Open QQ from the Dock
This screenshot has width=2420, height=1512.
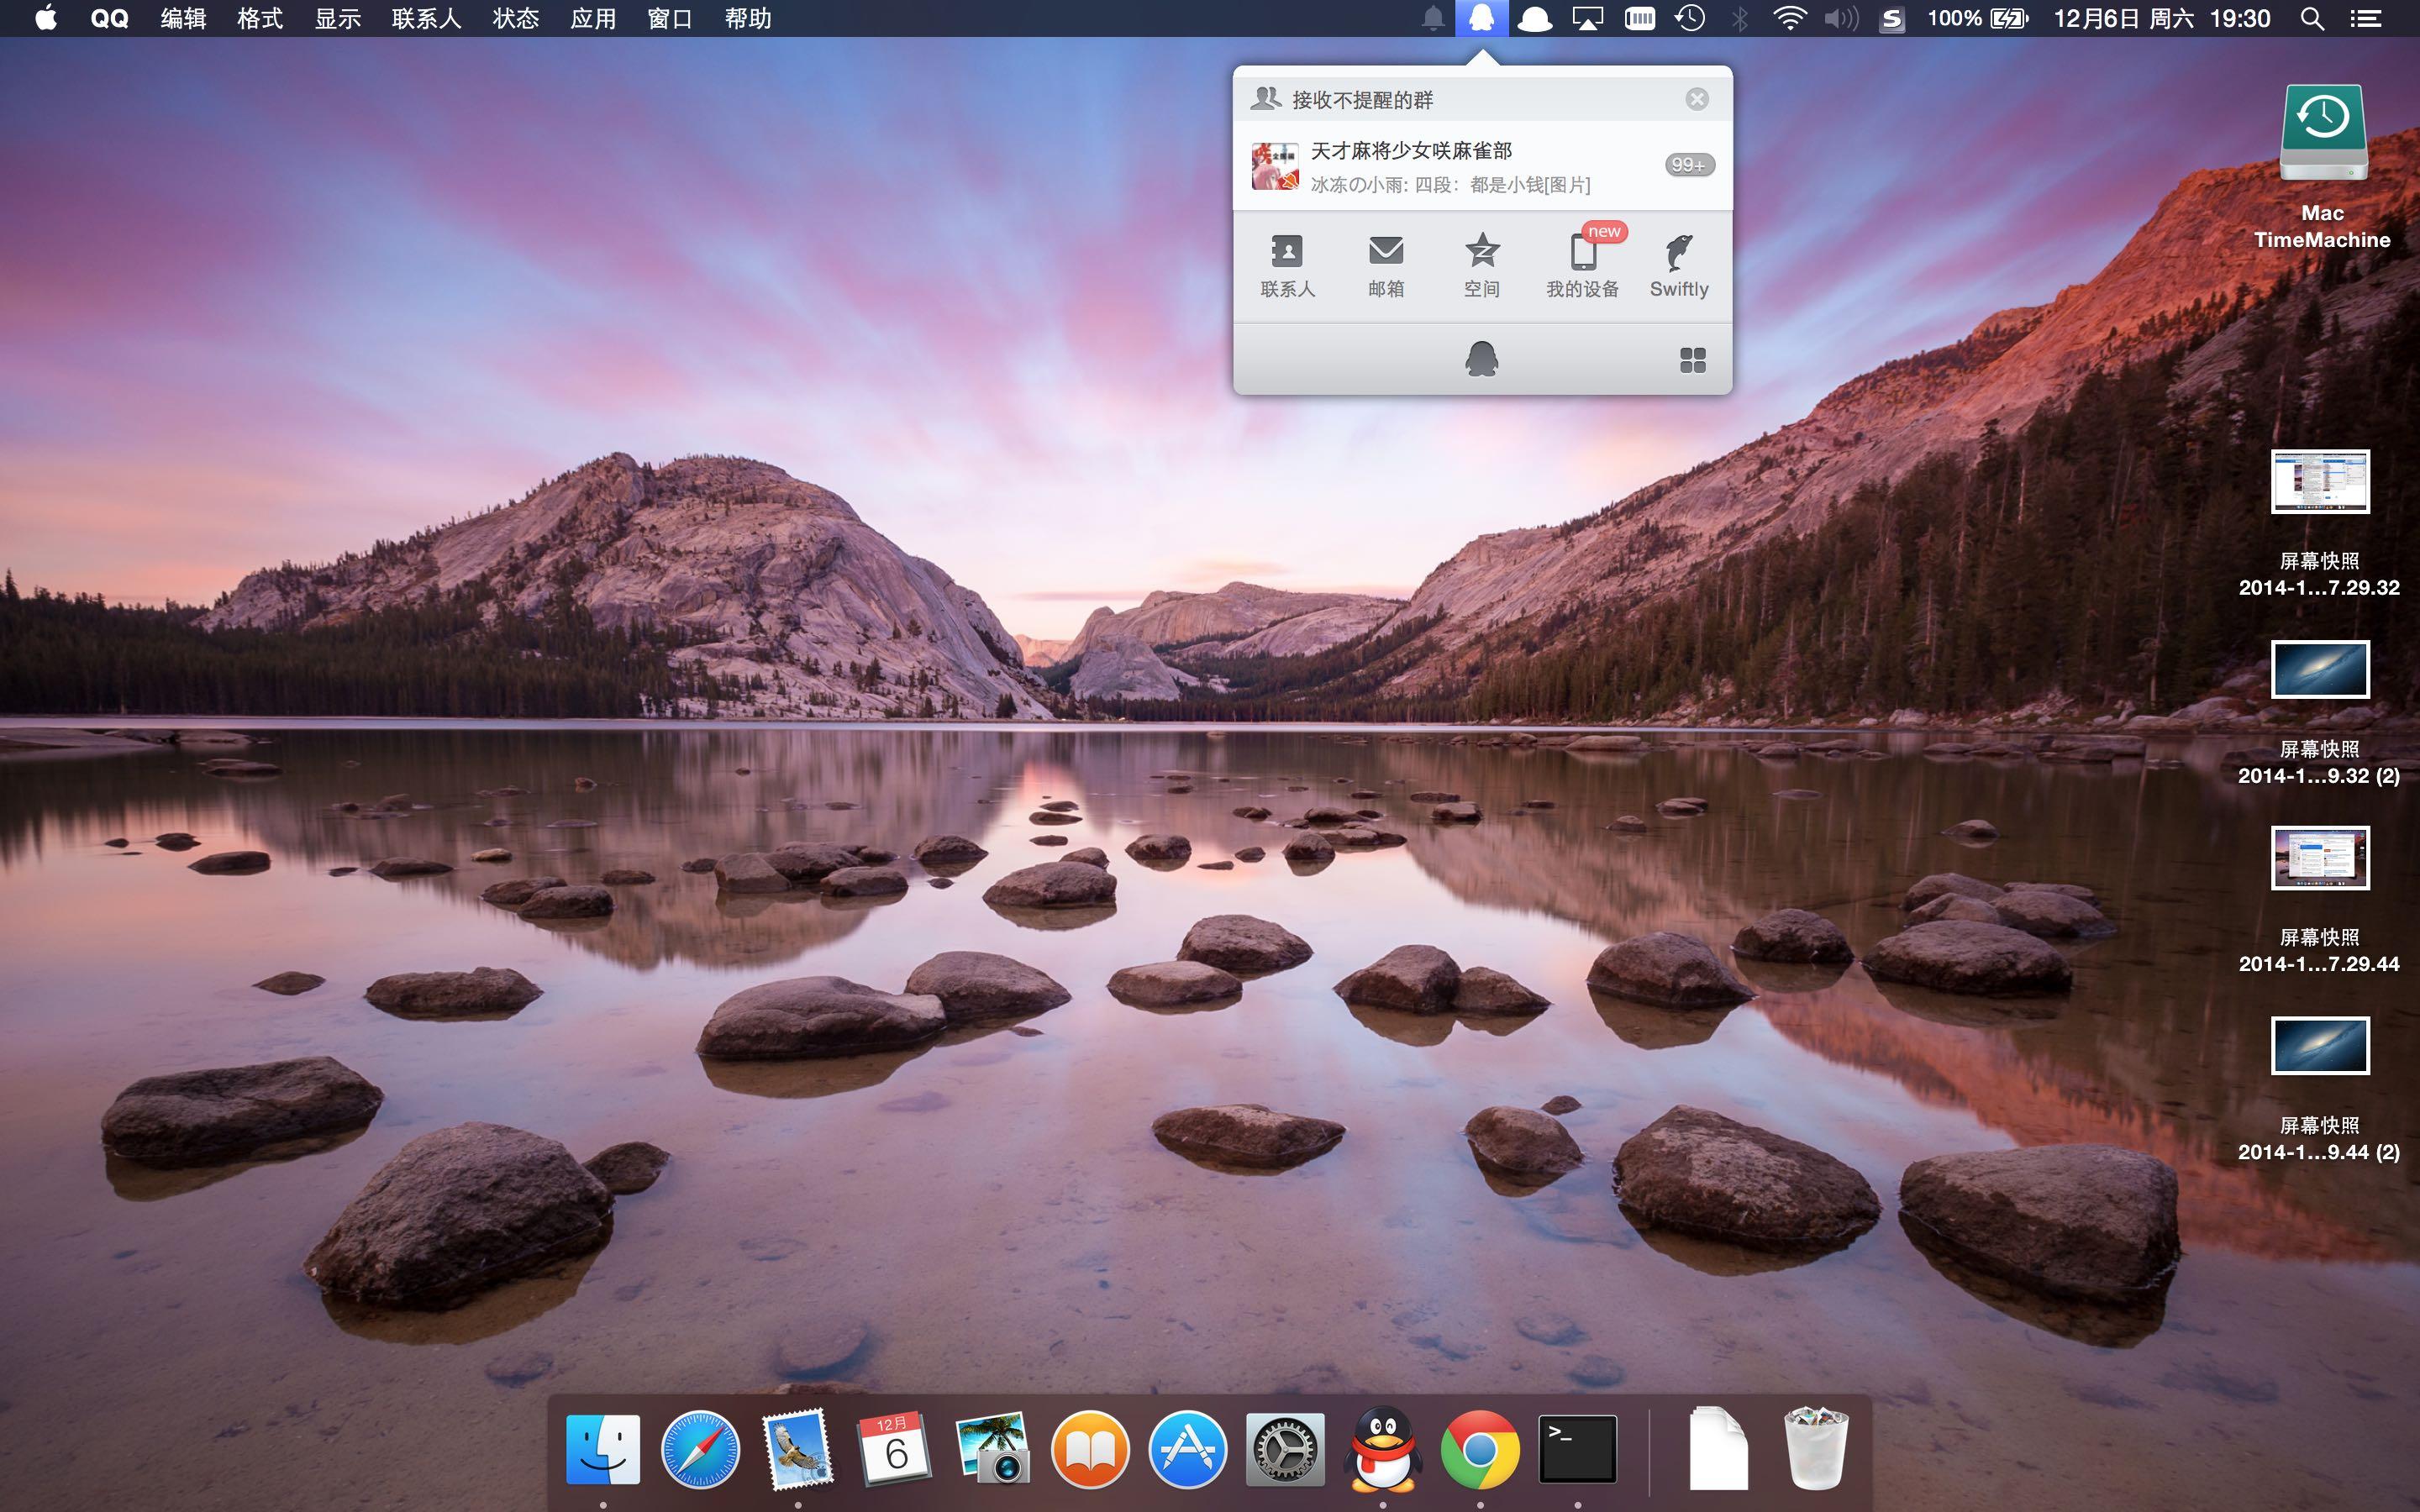(1380, 1446)
